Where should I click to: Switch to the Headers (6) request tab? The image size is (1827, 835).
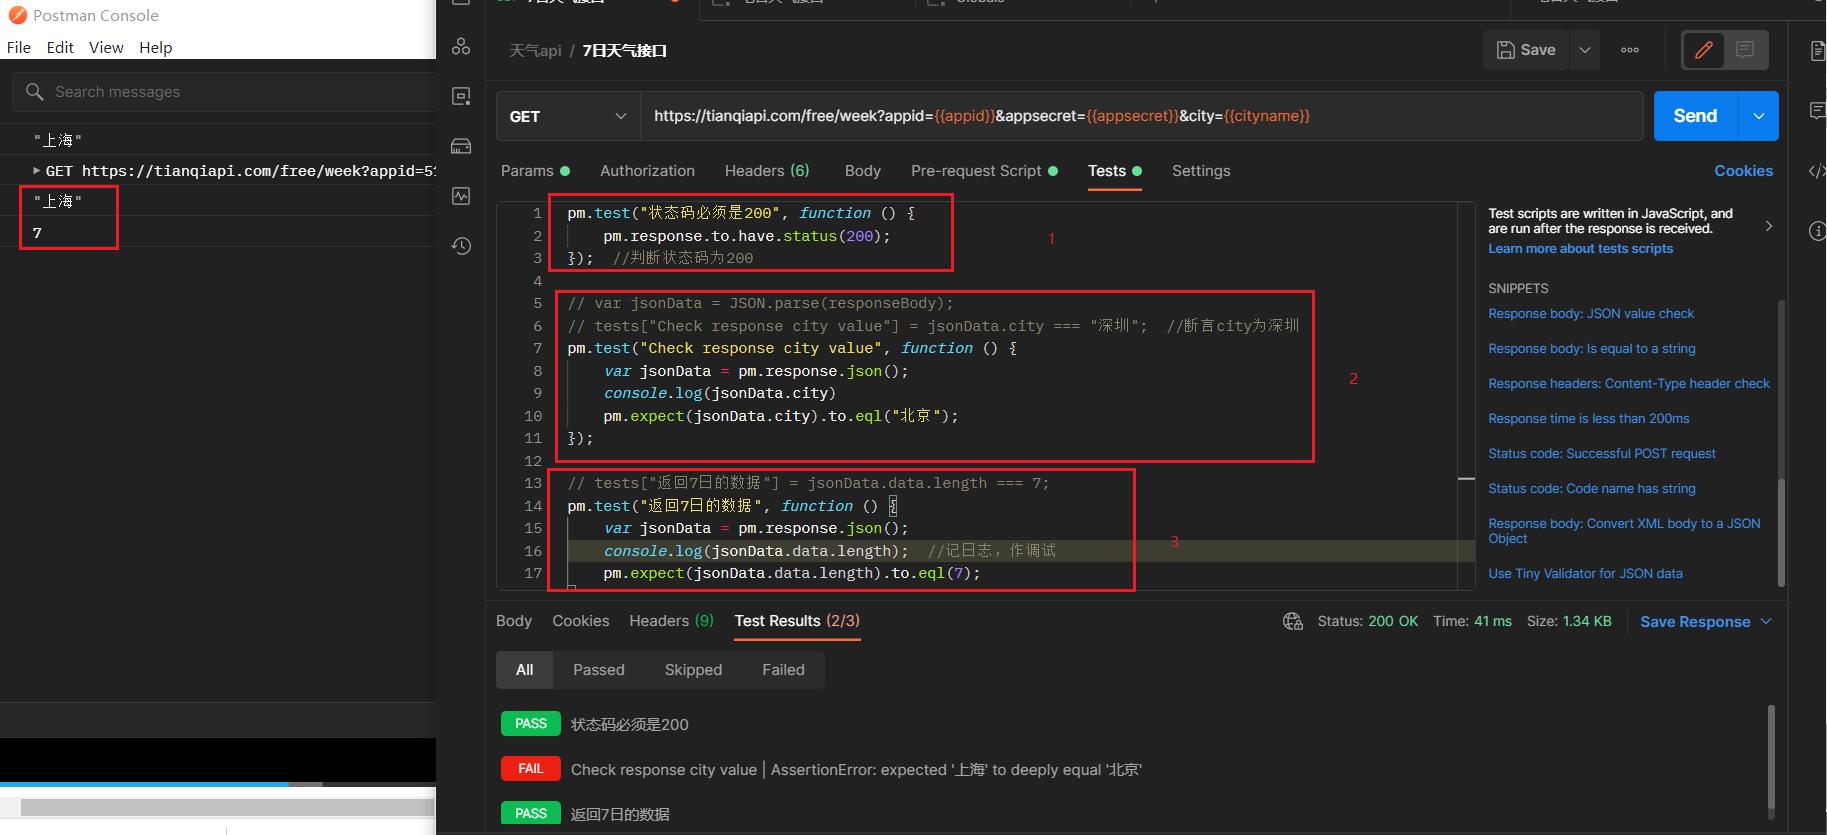(767, 171)
